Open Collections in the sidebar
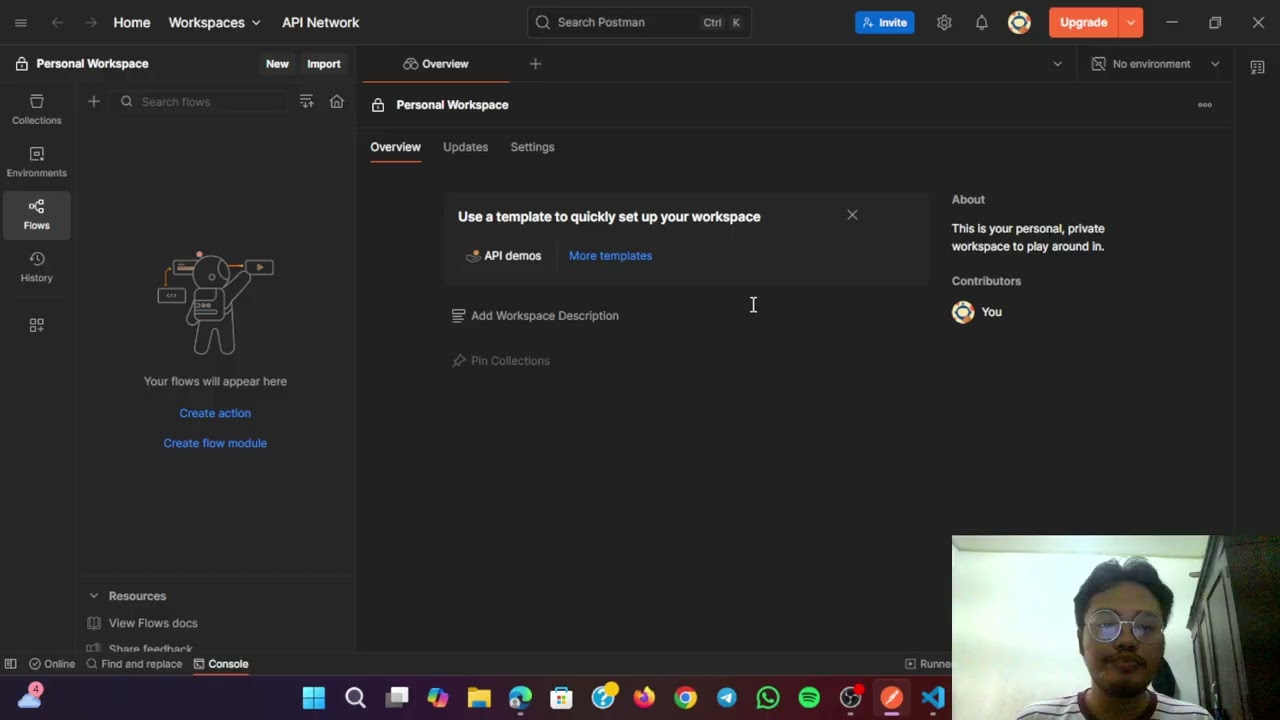The height and width of the screenshot is (720, 1280). point(37,109)
